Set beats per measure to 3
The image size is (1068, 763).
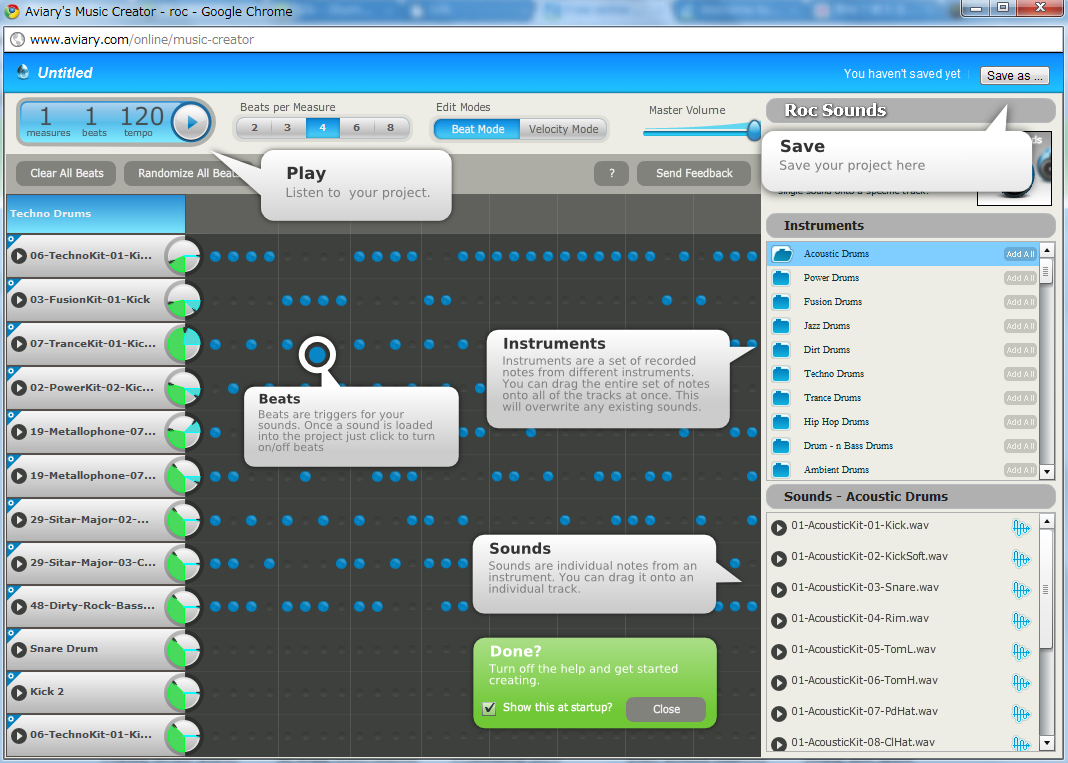287,127
